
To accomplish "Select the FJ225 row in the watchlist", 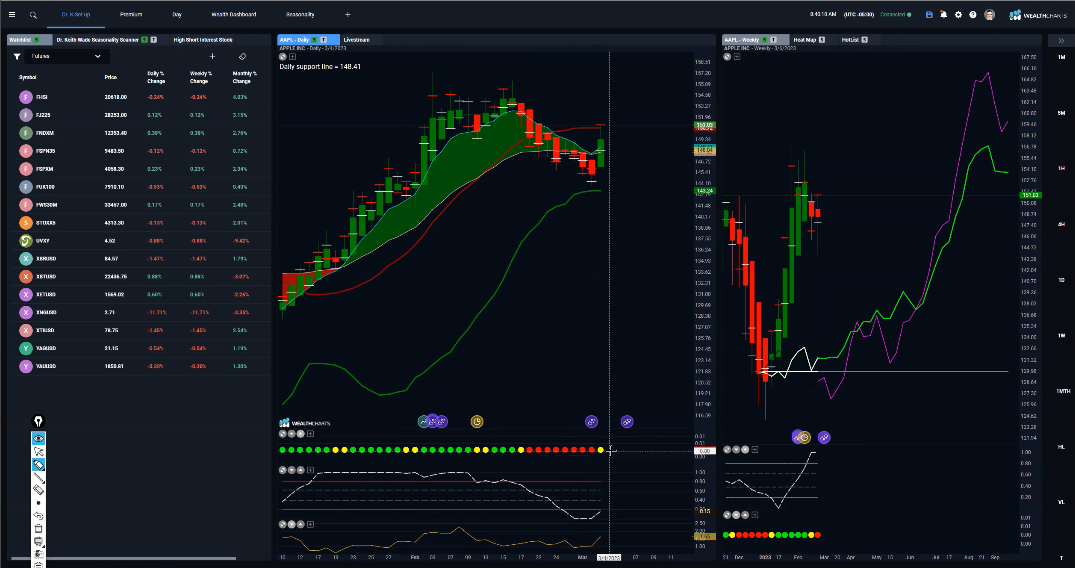I will [137, 115].
